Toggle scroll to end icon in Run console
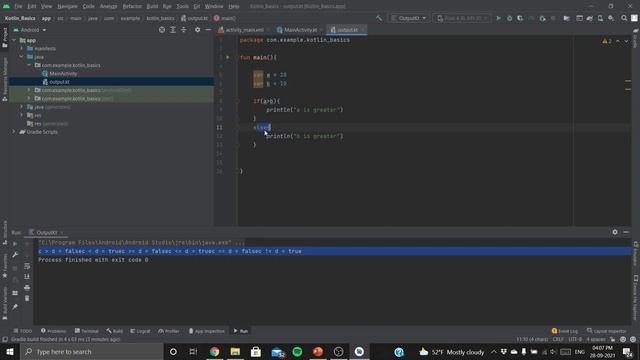The width and height of the screenshot is (640, 360). pyautogui.click(x=27, y=277)
